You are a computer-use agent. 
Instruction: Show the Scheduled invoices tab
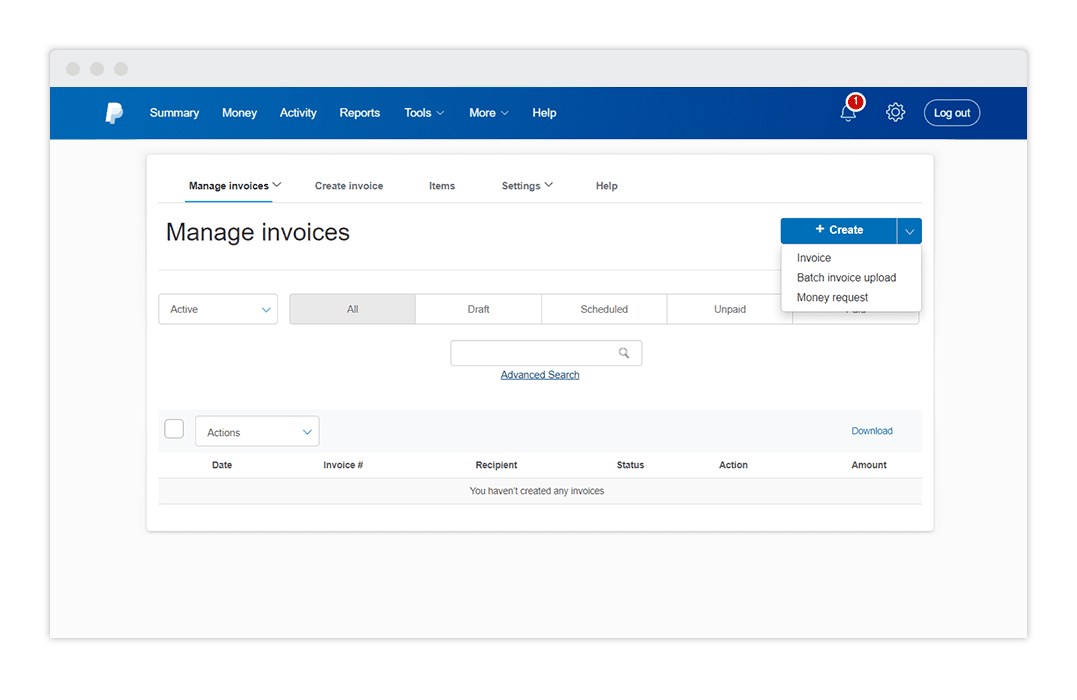click(x=604, y=310)
